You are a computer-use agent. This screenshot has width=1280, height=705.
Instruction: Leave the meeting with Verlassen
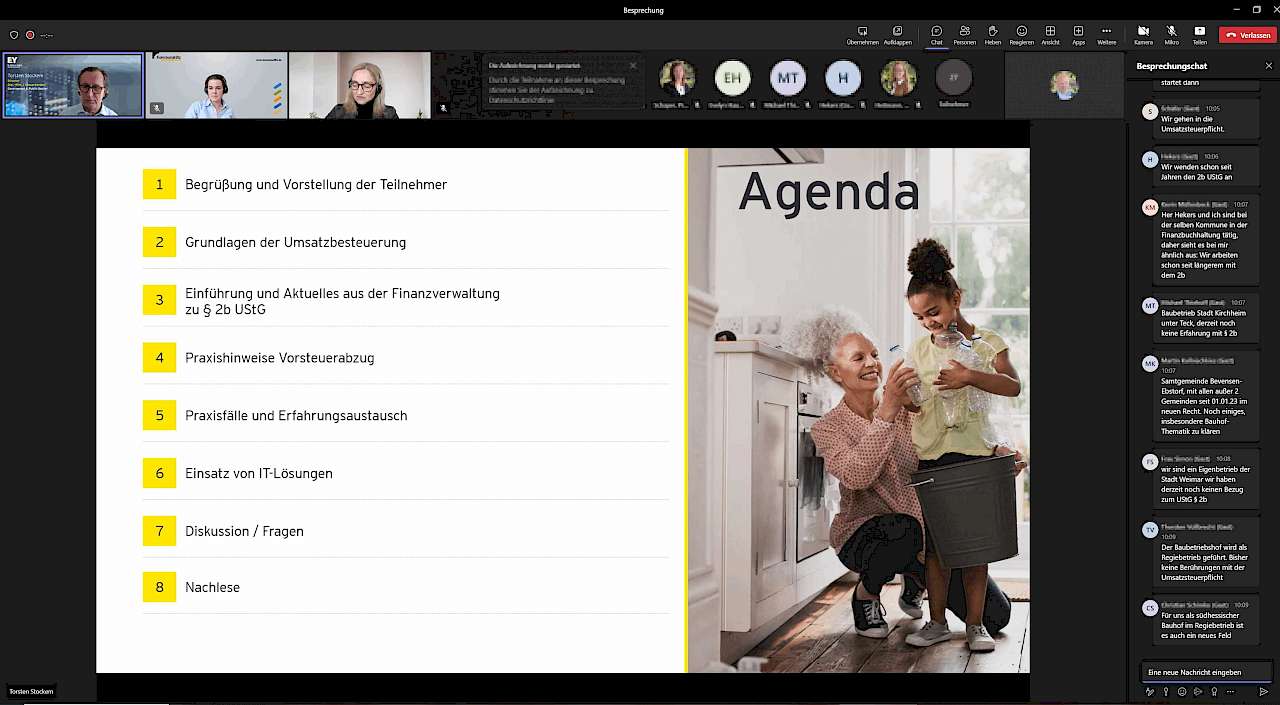(1248, 35)
